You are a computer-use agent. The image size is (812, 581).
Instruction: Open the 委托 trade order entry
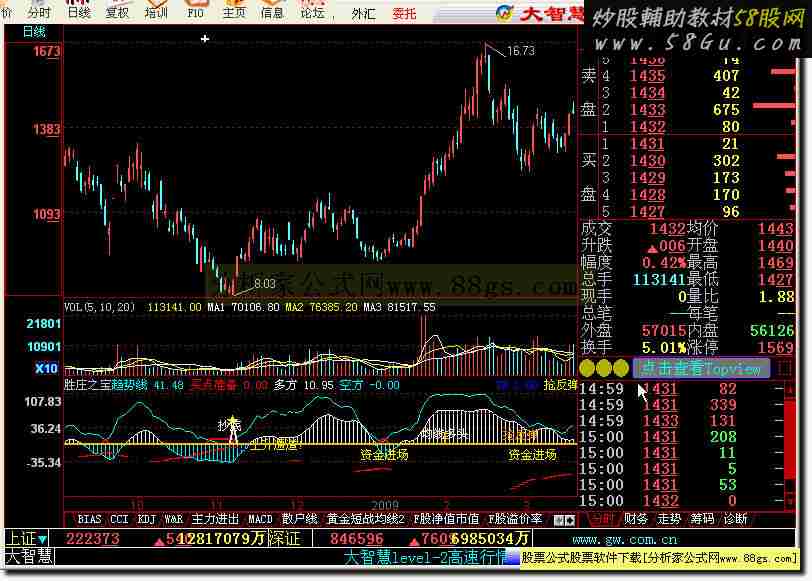(404, 13)
